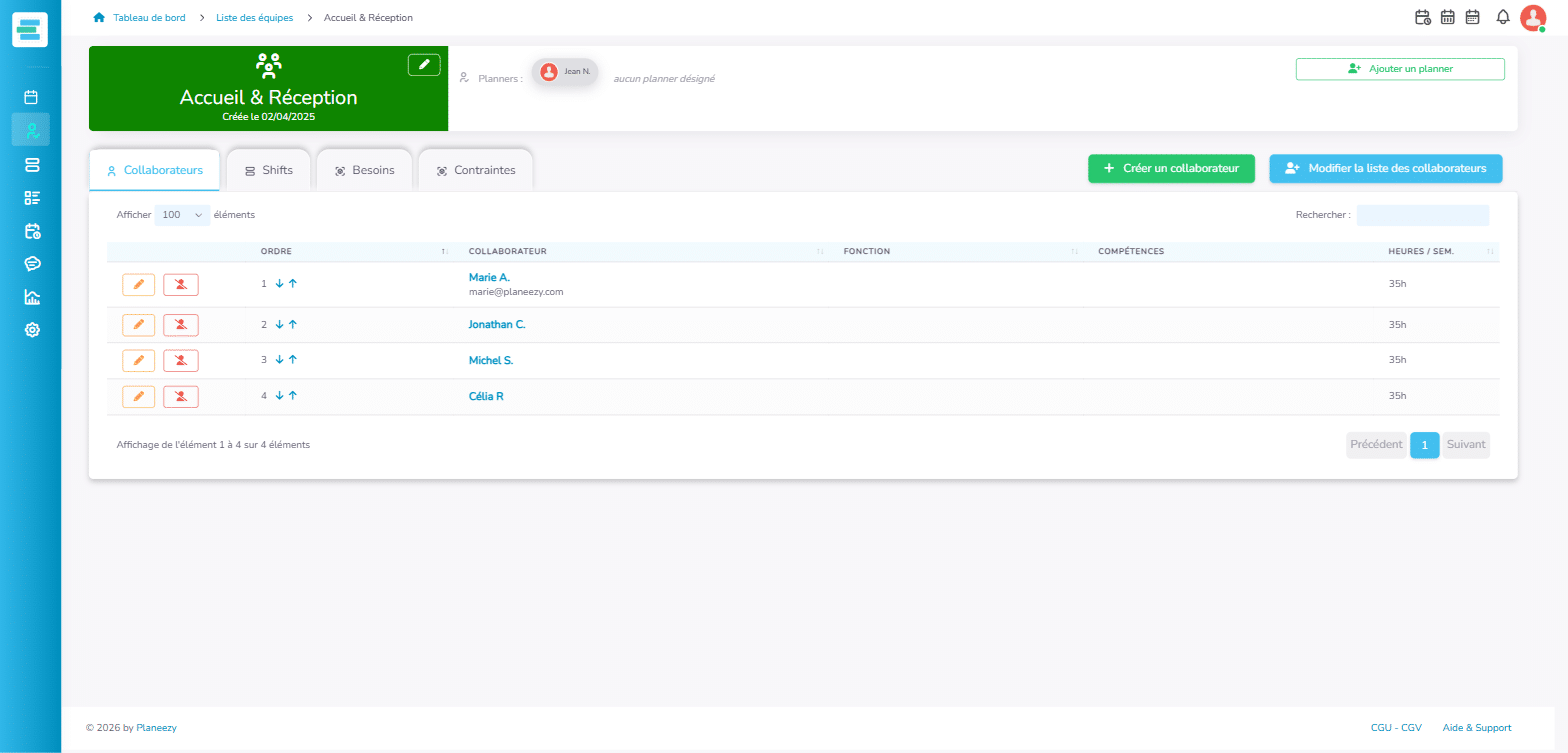Click Modifier la liste des collaborateurs
Screen dimensions: 1568x753
pos(1385,169)
